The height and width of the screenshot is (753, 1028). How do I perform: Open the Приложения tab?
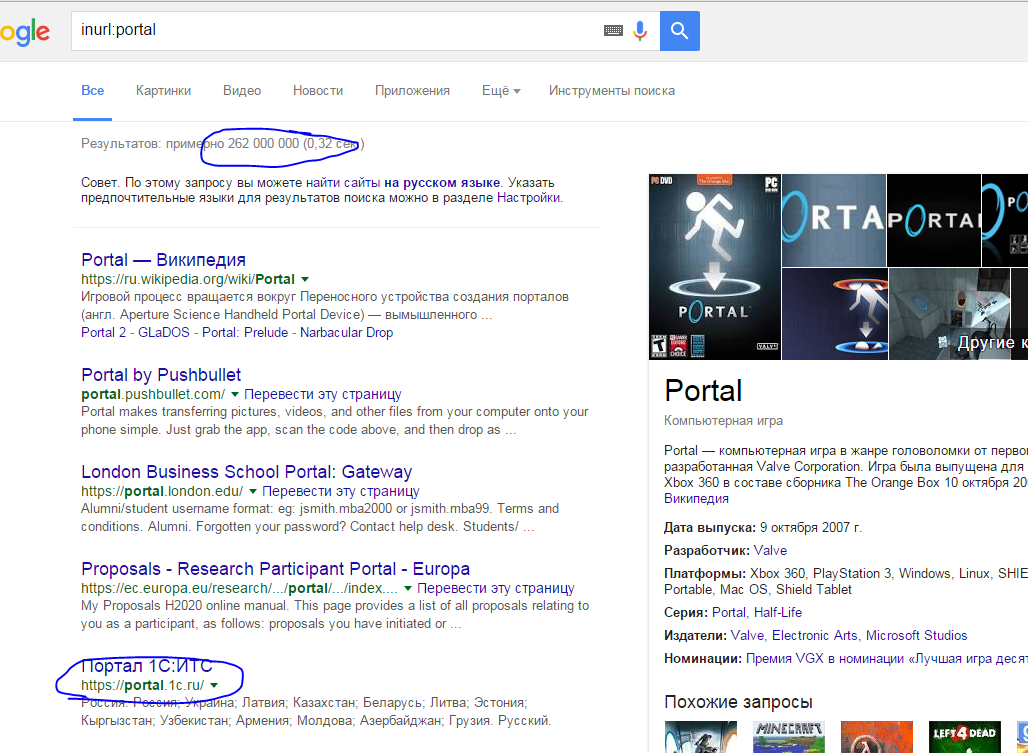coord(412,90)
